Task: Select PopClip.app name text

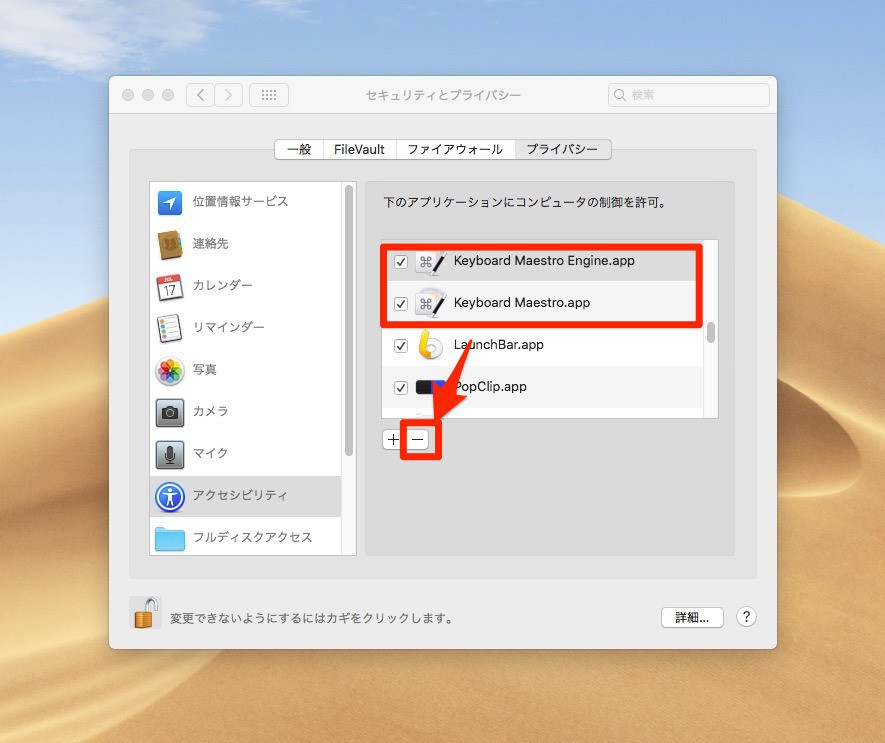Action: click(x=490, y=387)
